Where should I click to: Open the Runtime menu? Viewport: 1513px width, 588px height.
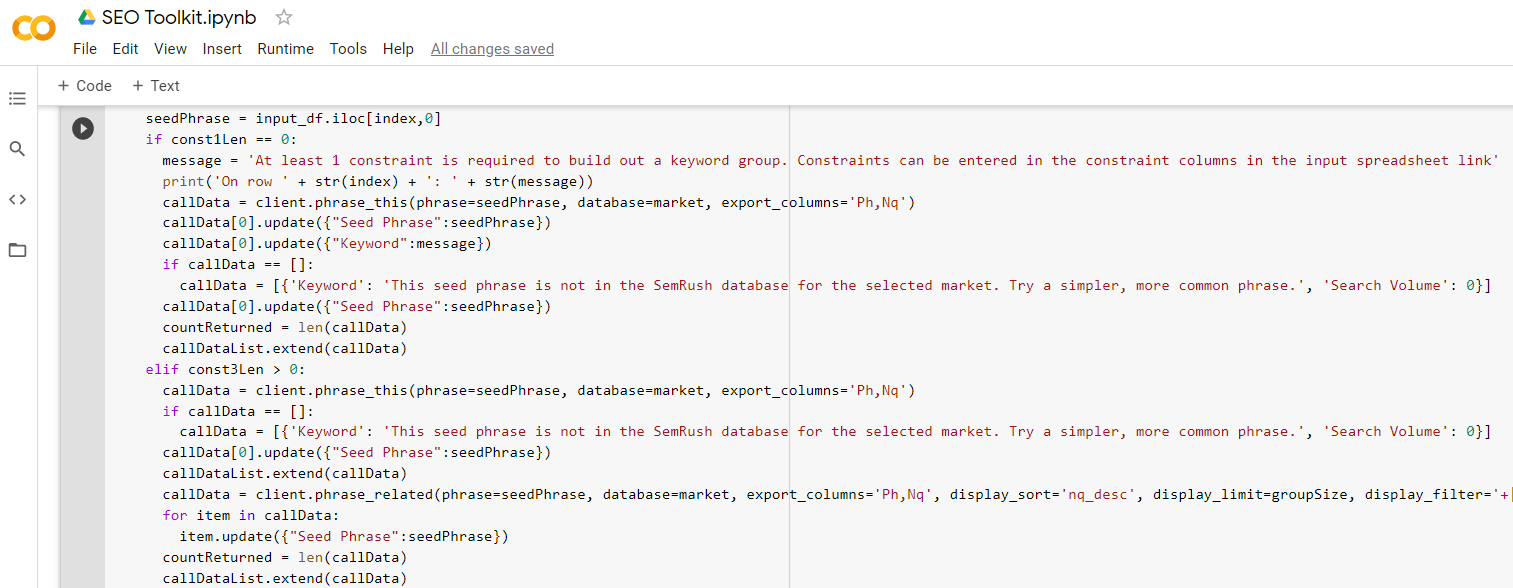[285, 49]
